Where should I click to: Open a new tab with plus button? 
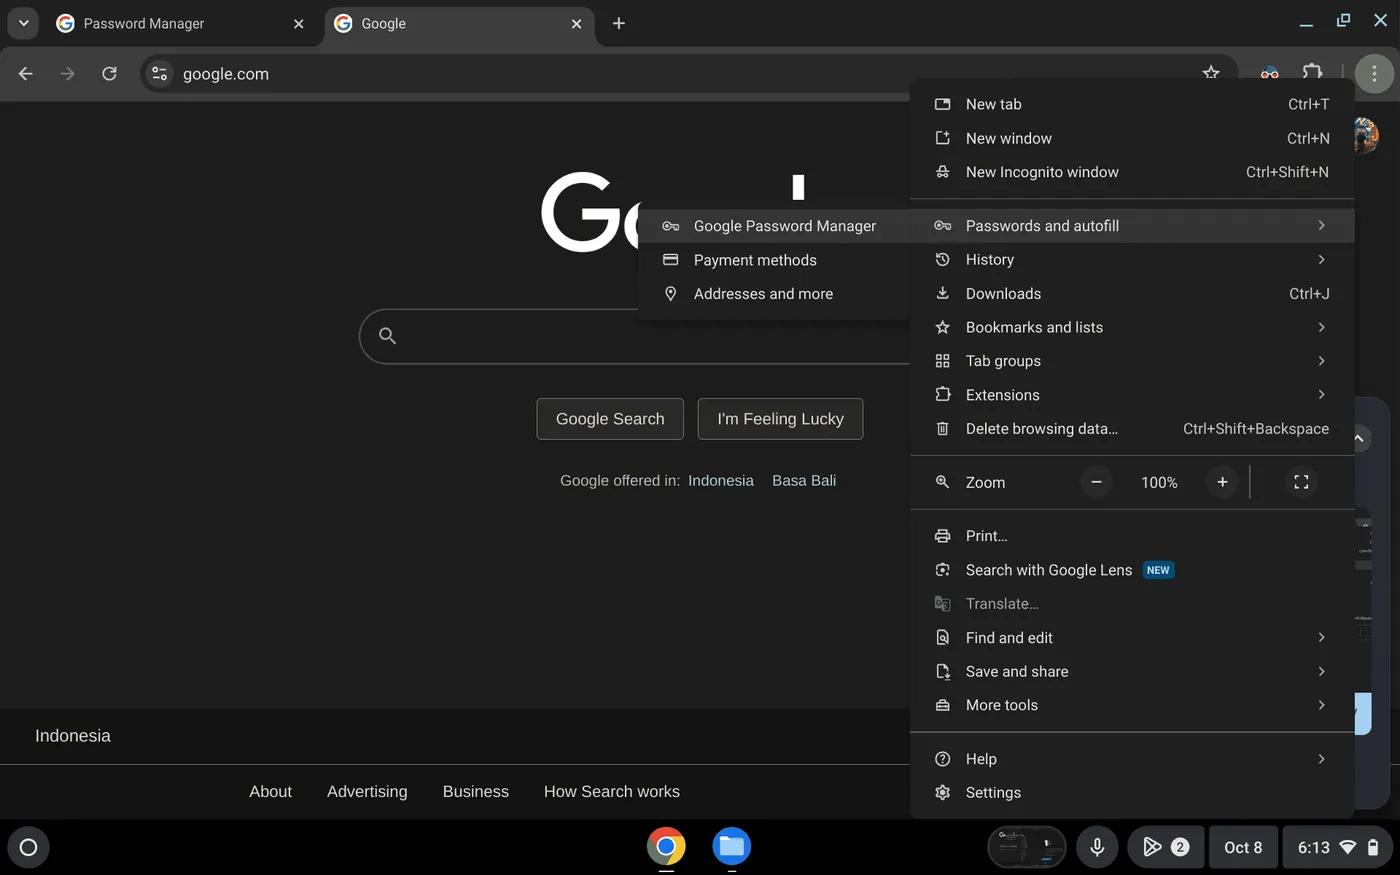619,23
